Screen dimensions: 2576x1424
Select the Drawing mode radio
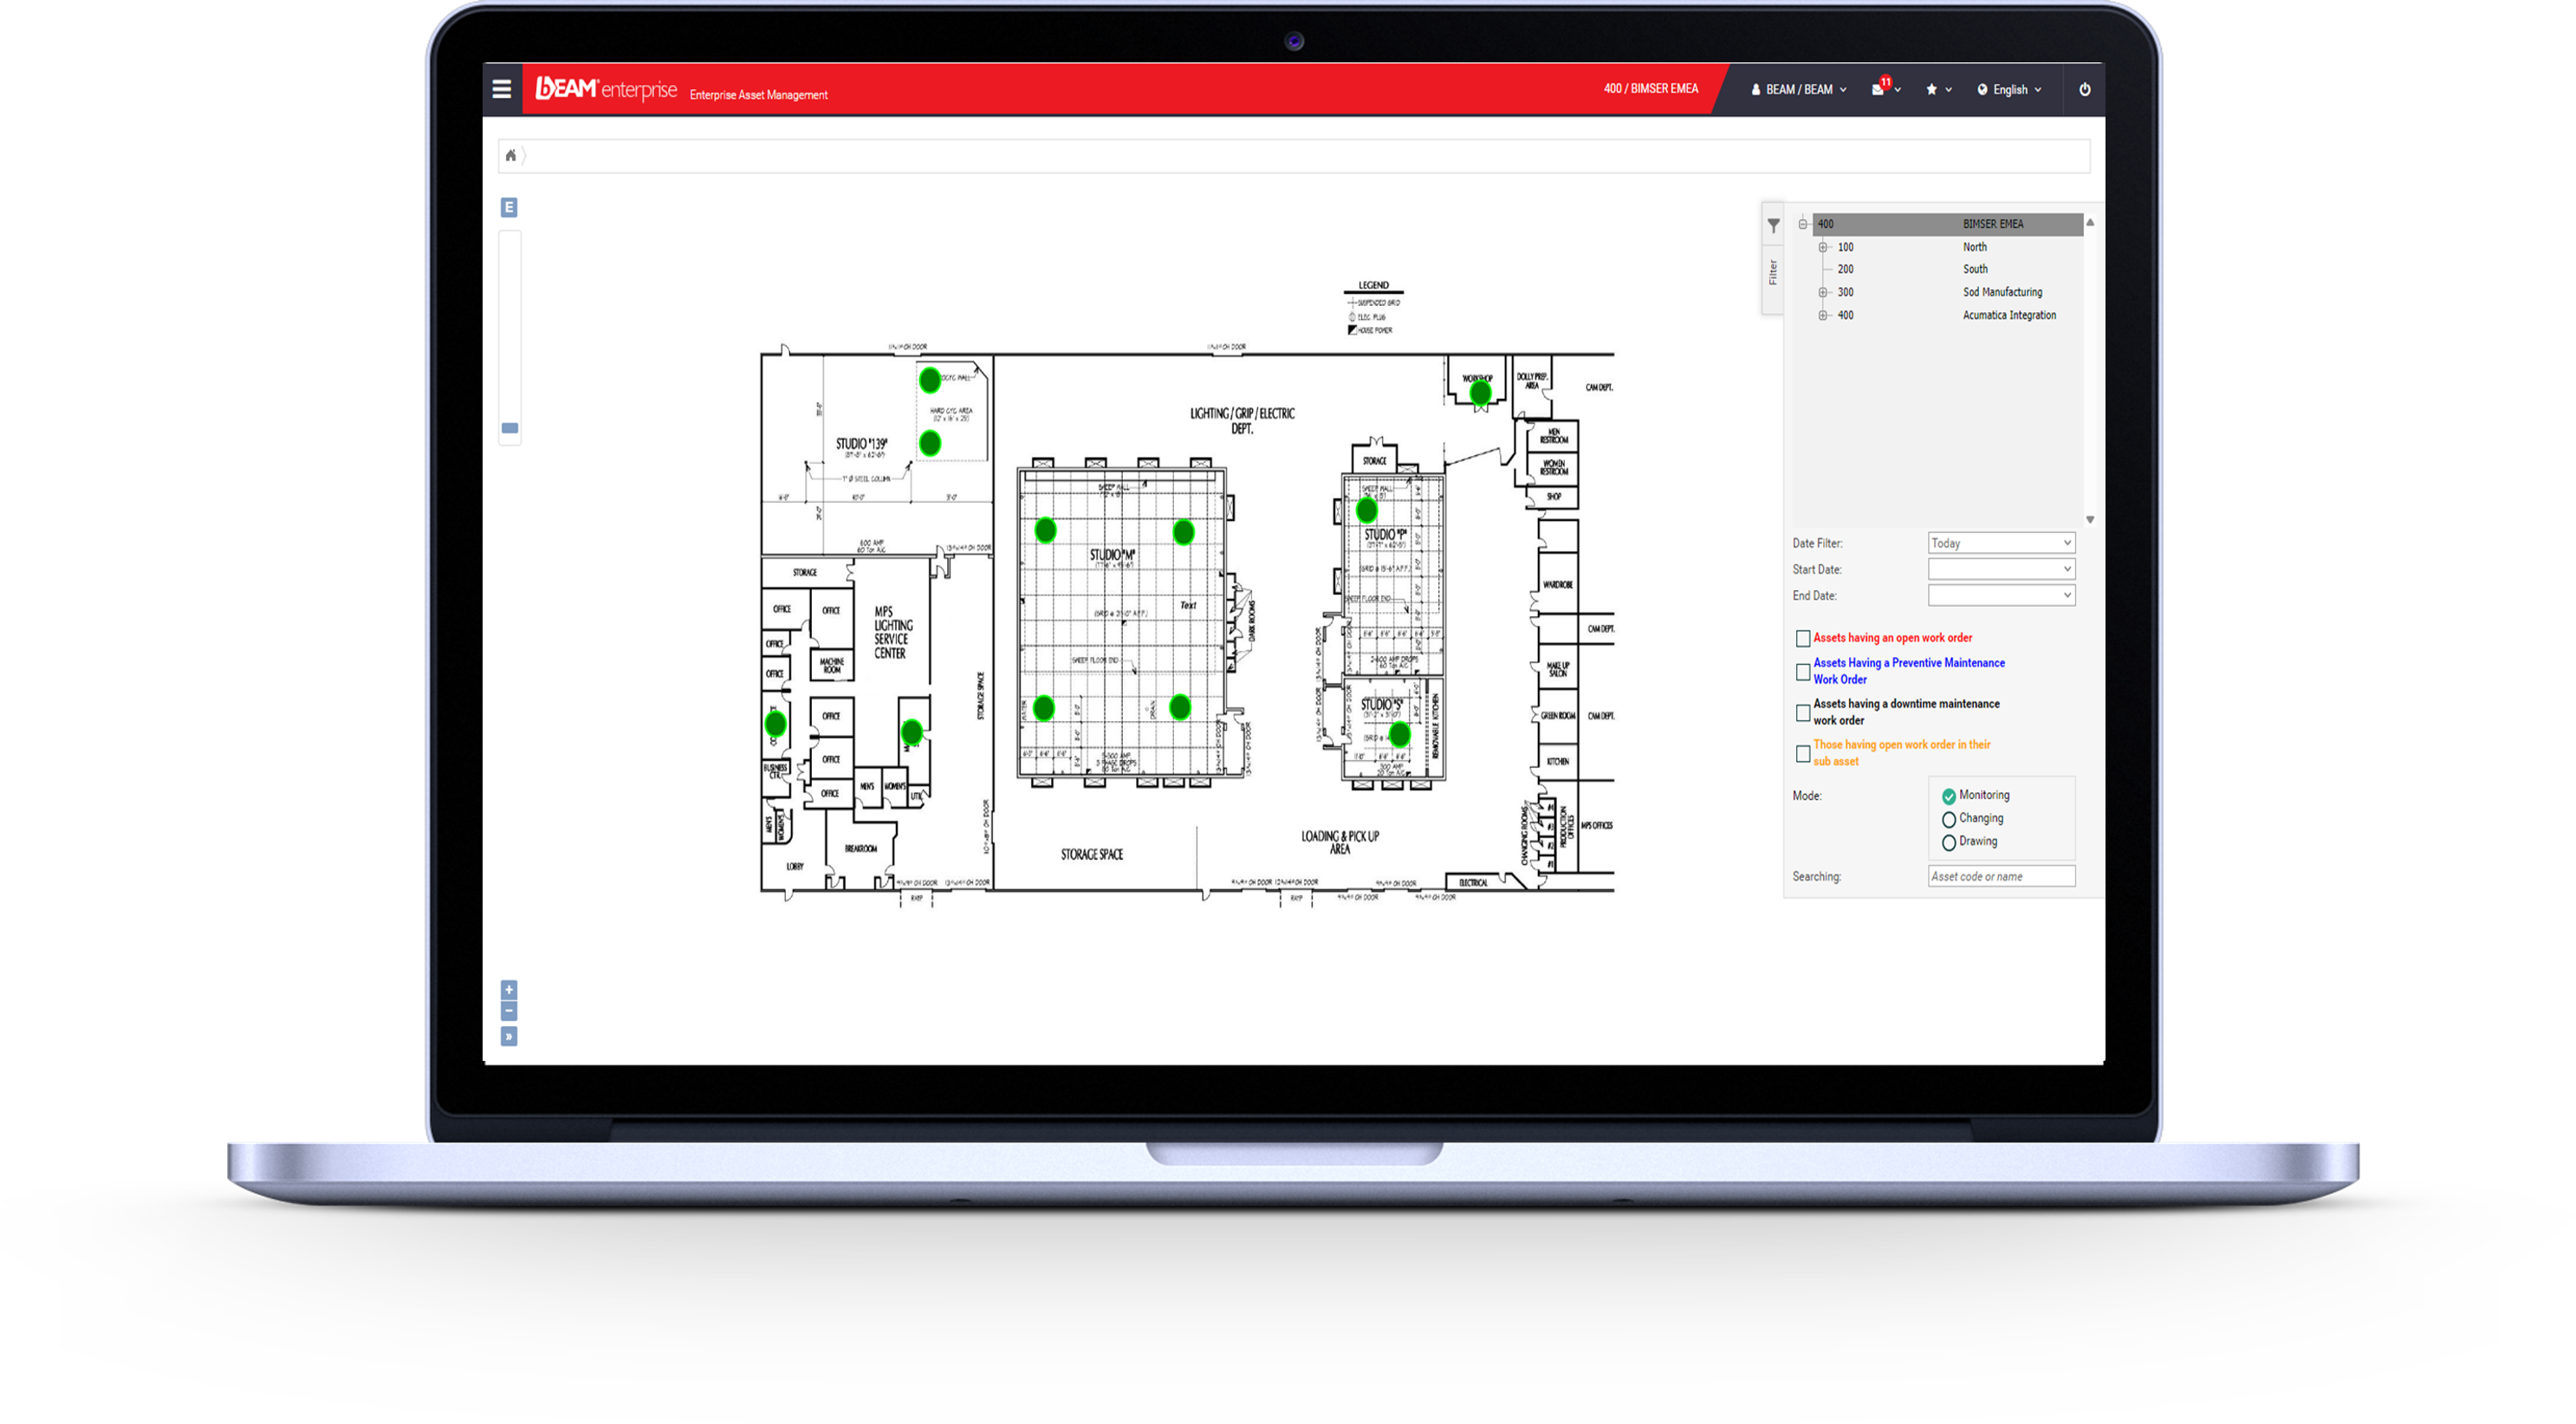(x=1949, y=842)
